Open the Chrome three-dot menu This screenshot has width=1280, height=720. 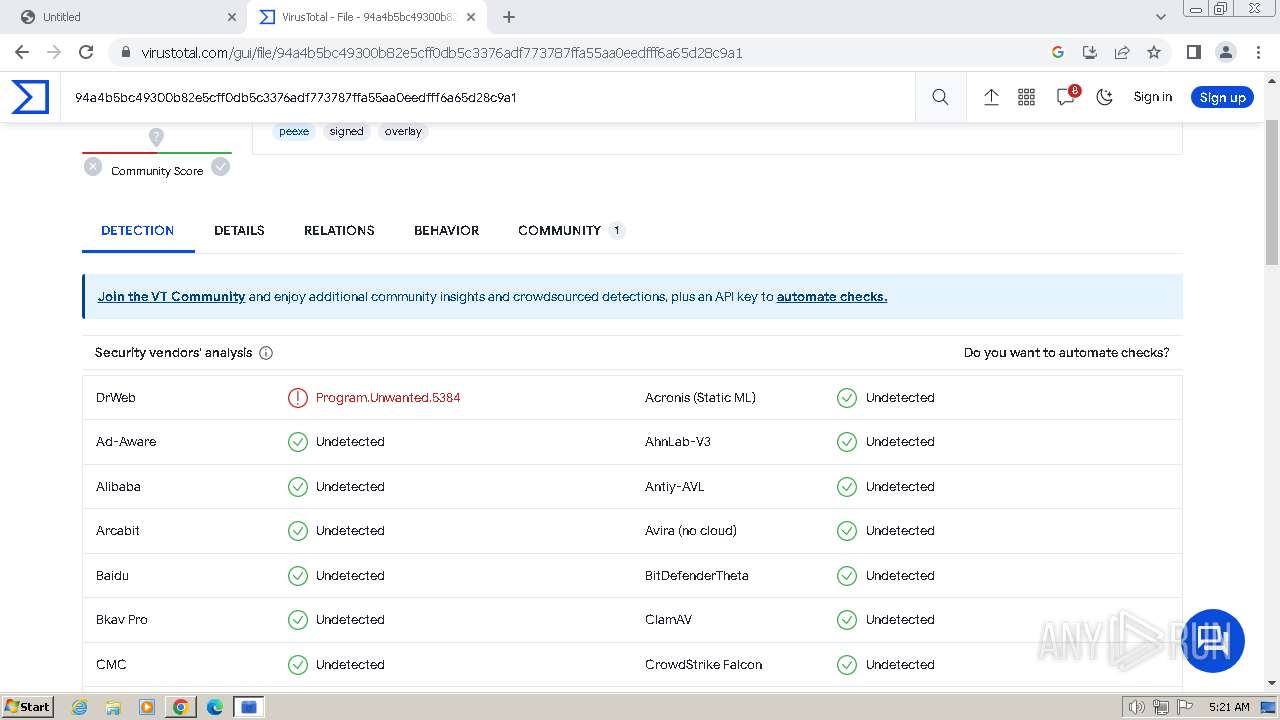click(x=1258, y=52)
